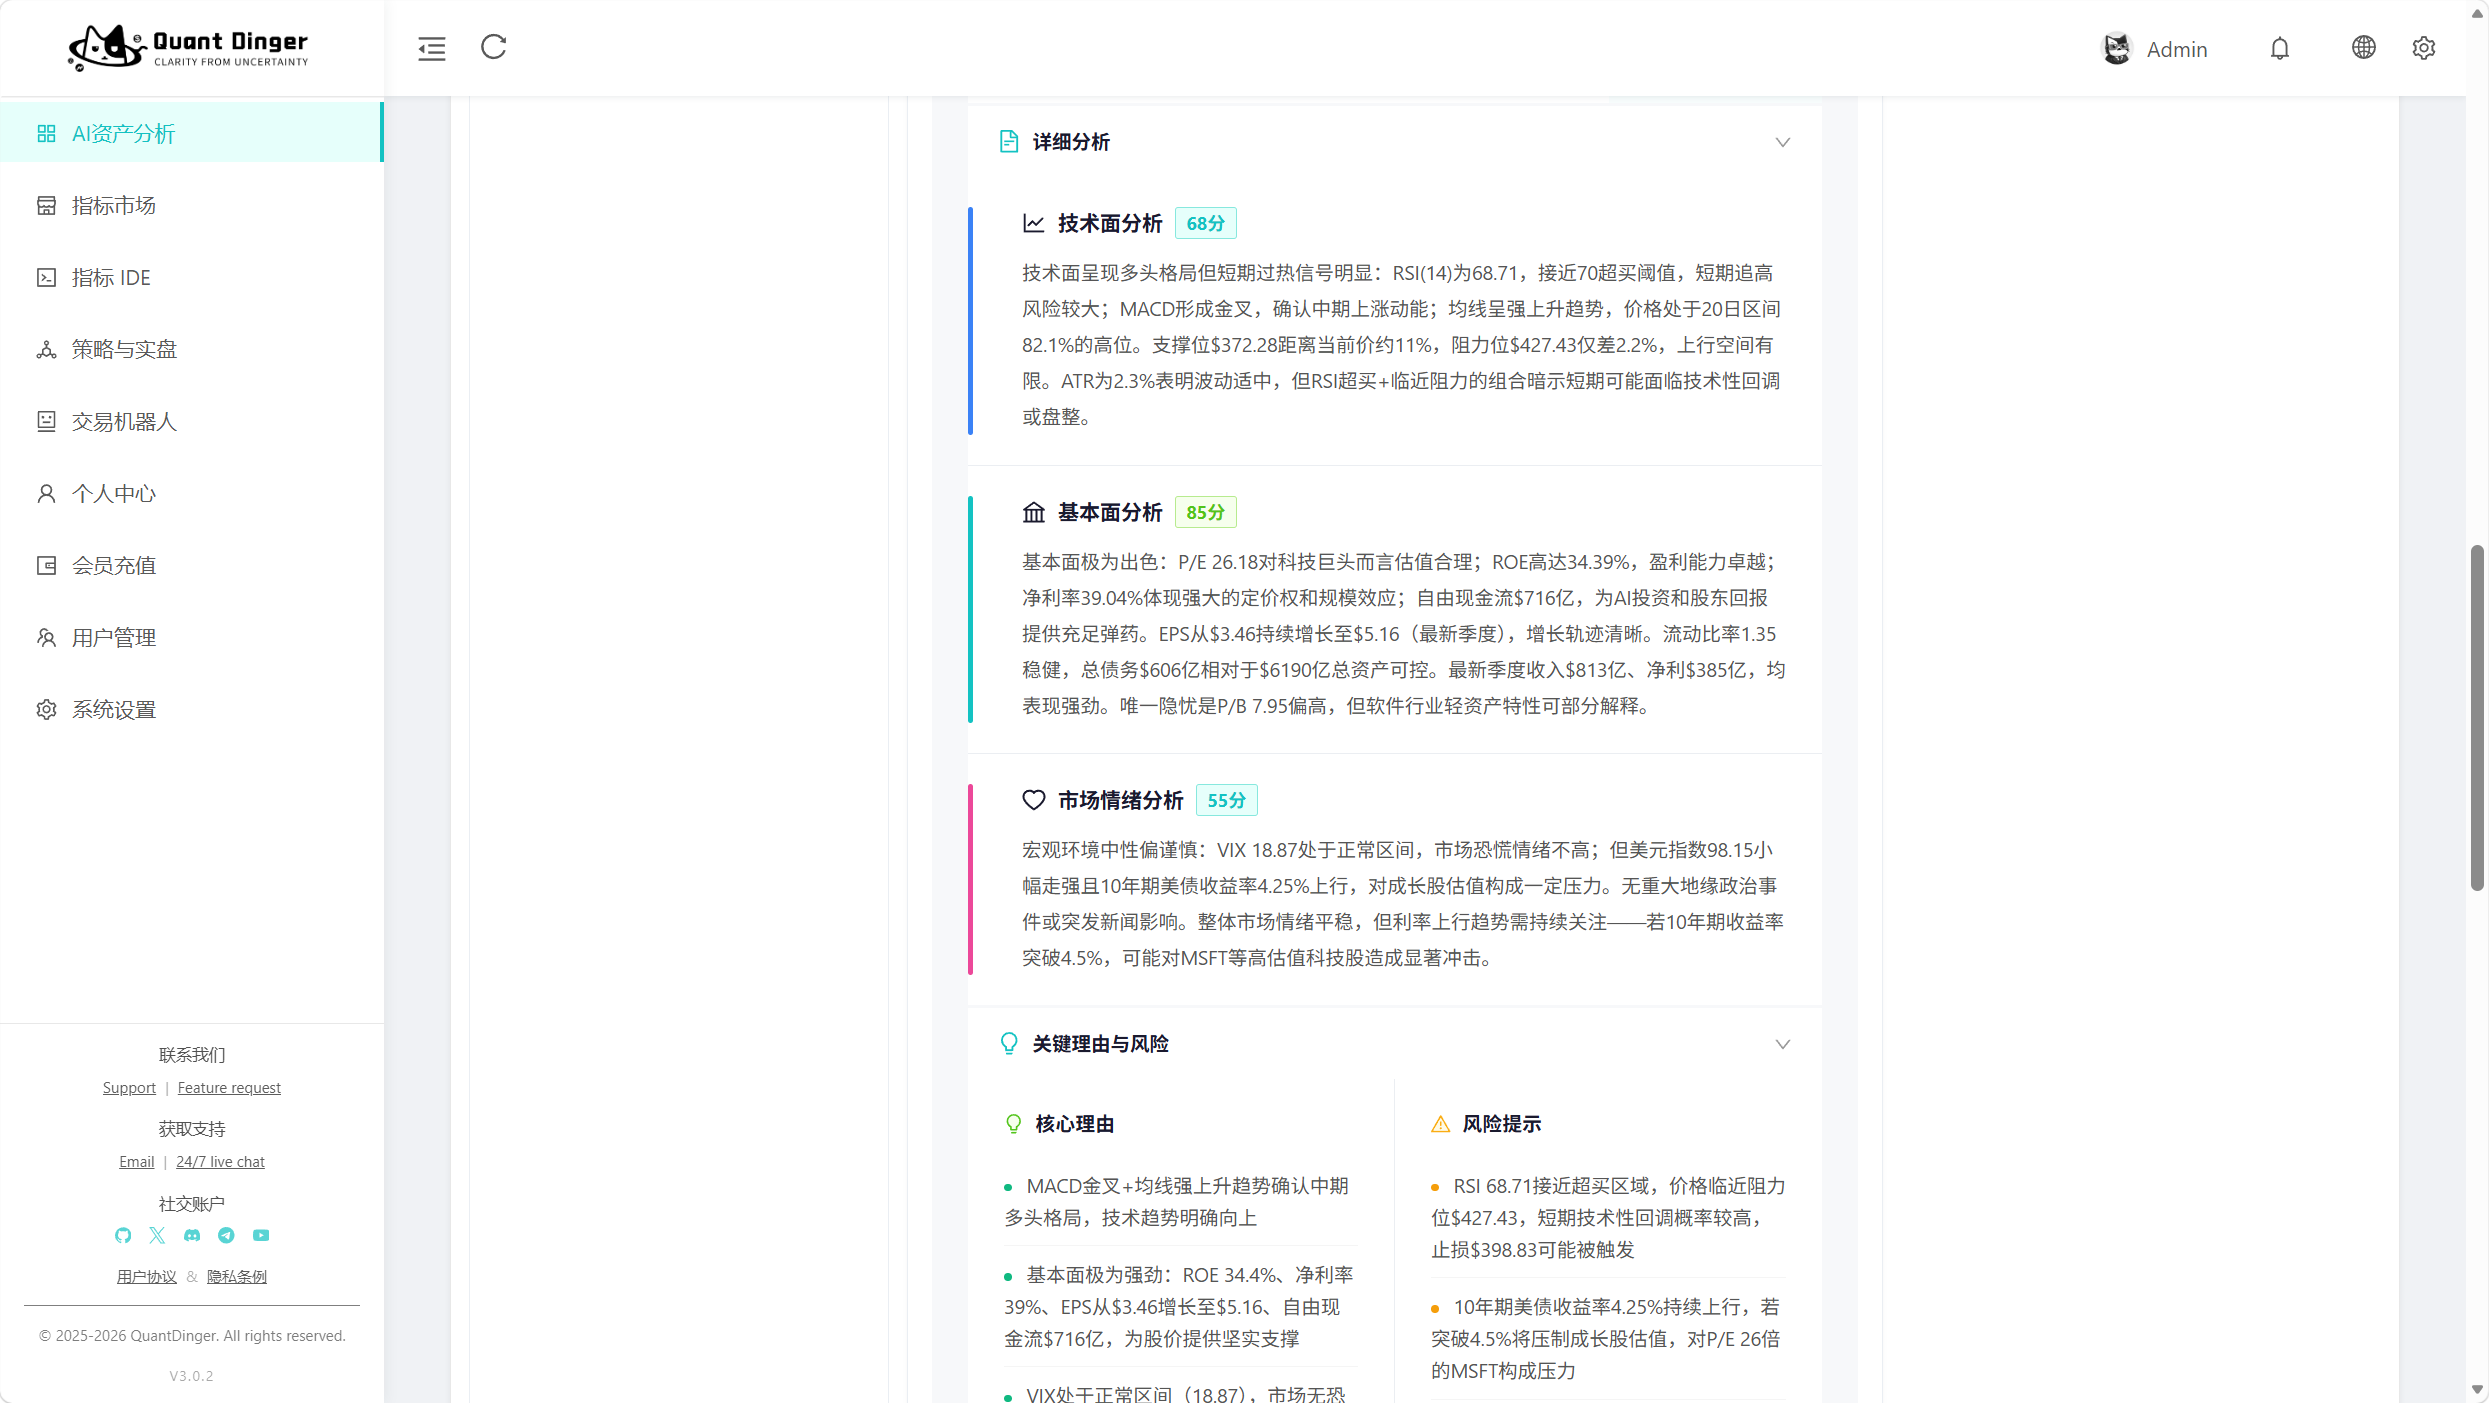Click the Quant Dinger logo
2489x1403 pixels.
[188, 47]
